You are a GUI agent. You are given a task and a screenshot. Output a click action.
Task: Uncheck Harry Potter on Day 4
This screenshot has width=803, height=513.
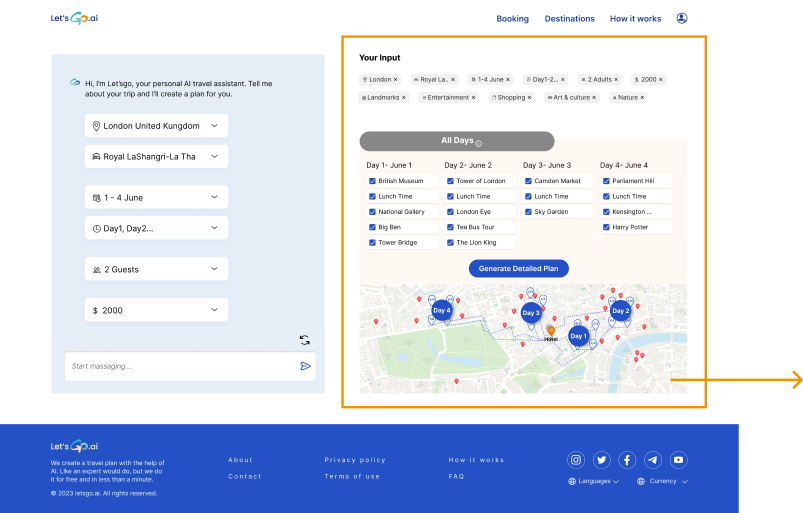click(606, 227)
